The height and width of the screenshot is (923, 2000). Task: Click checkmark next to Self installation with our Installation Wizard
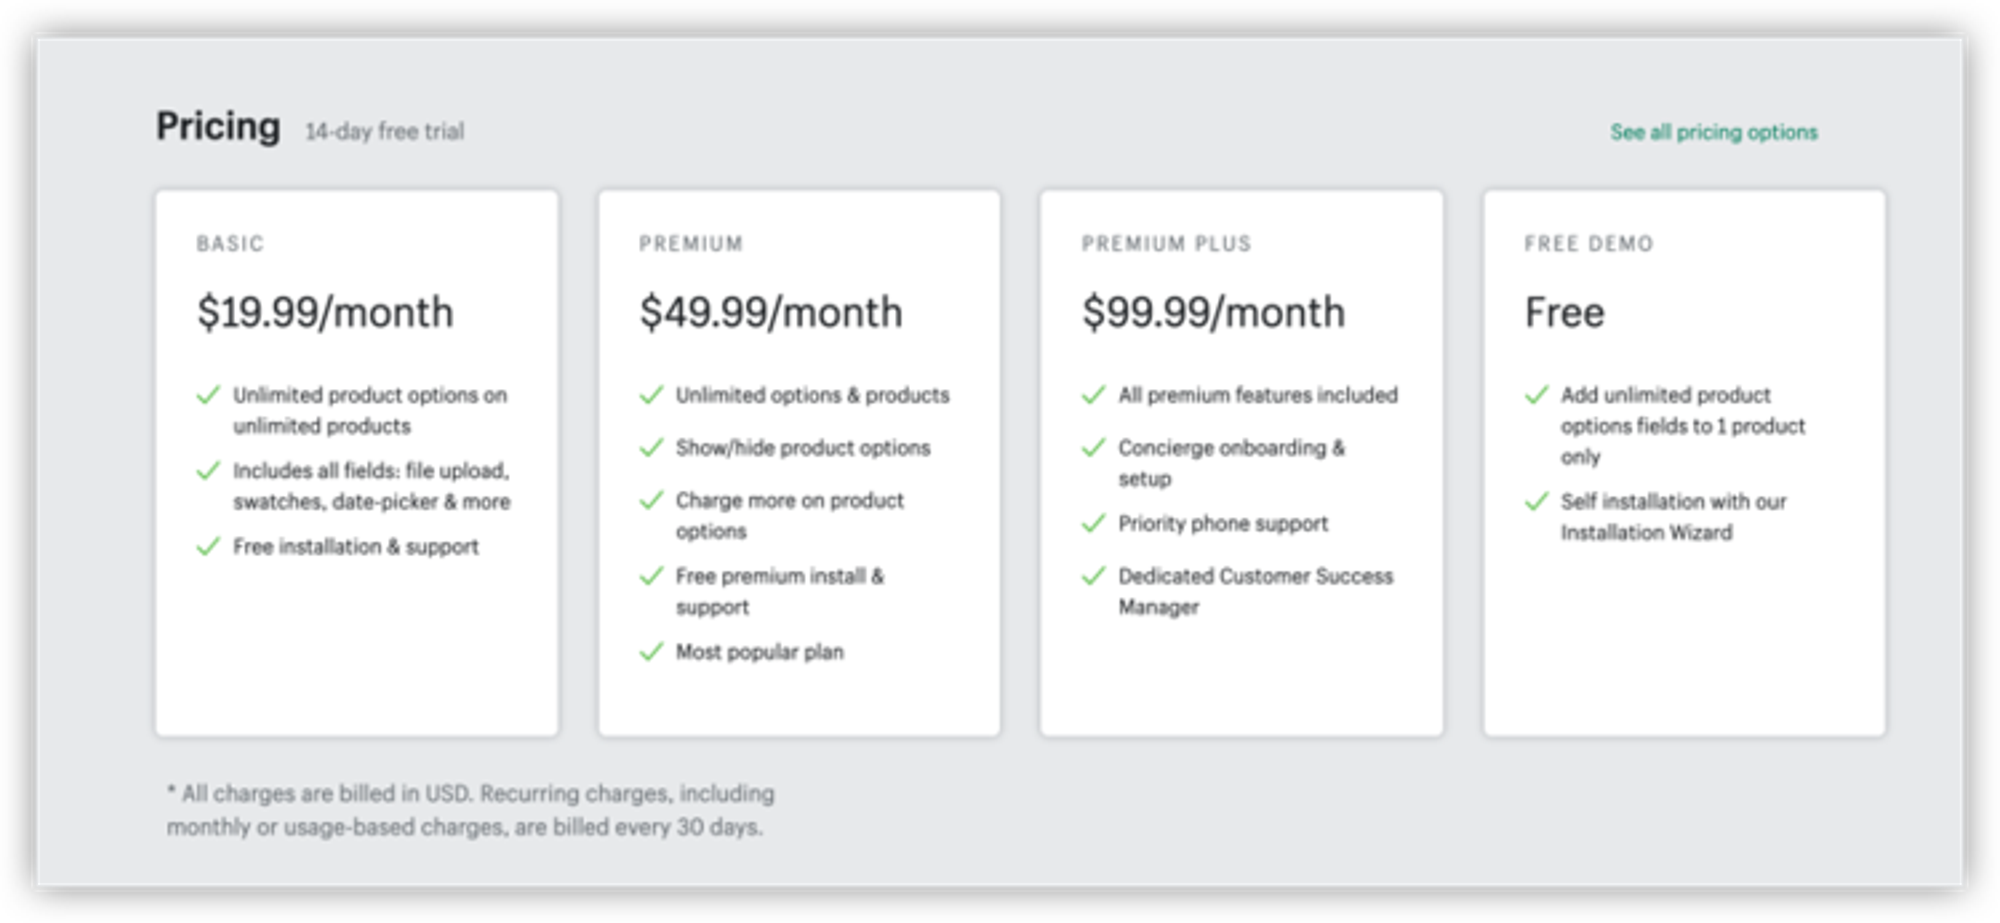pos(1536,501)
